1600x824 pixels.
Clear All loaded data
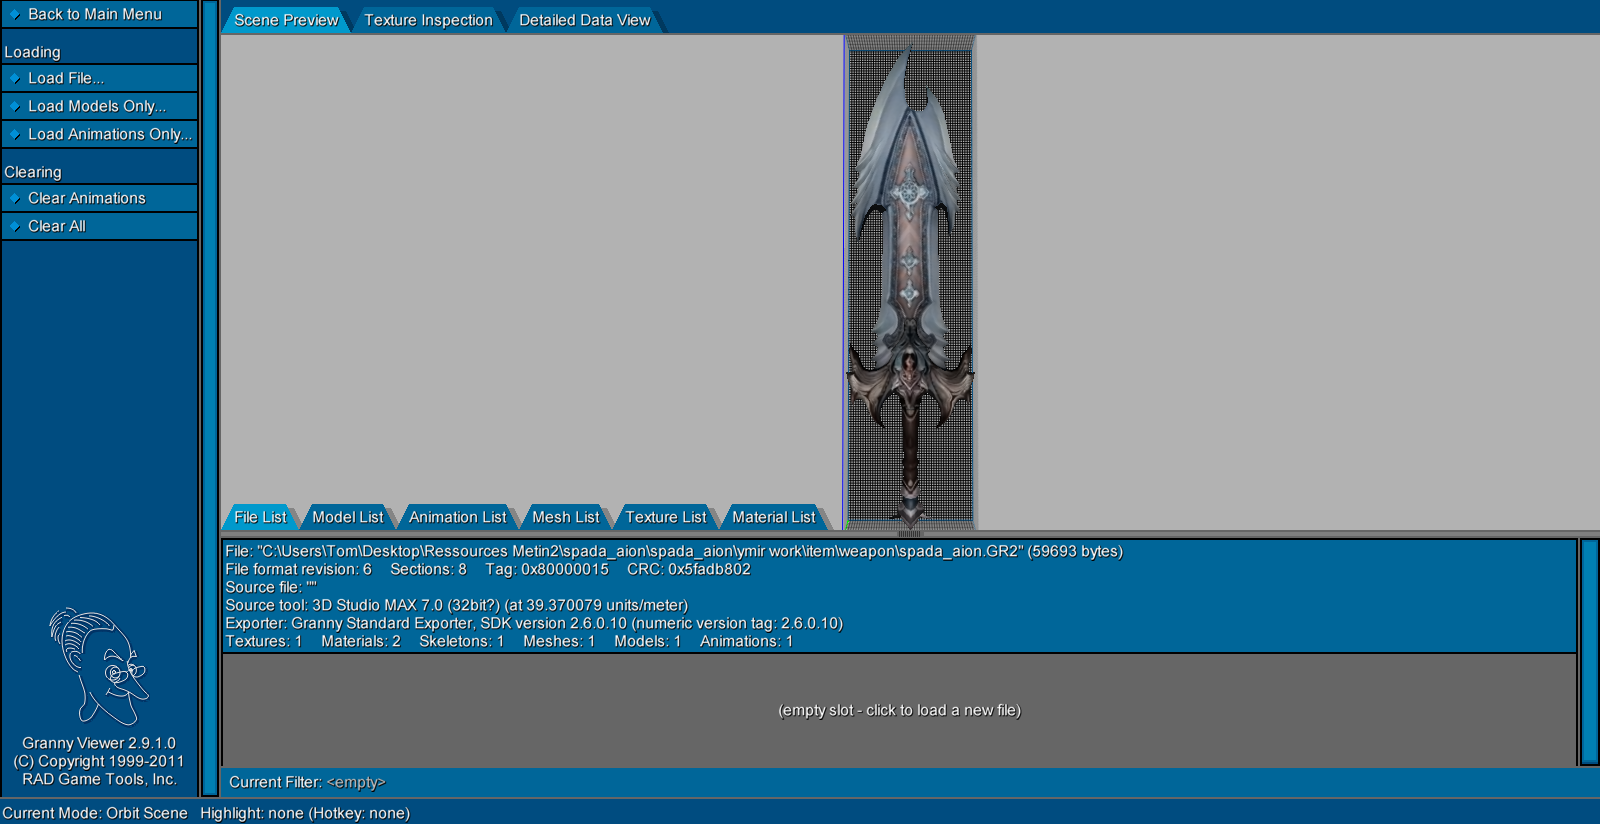(99, 226)
